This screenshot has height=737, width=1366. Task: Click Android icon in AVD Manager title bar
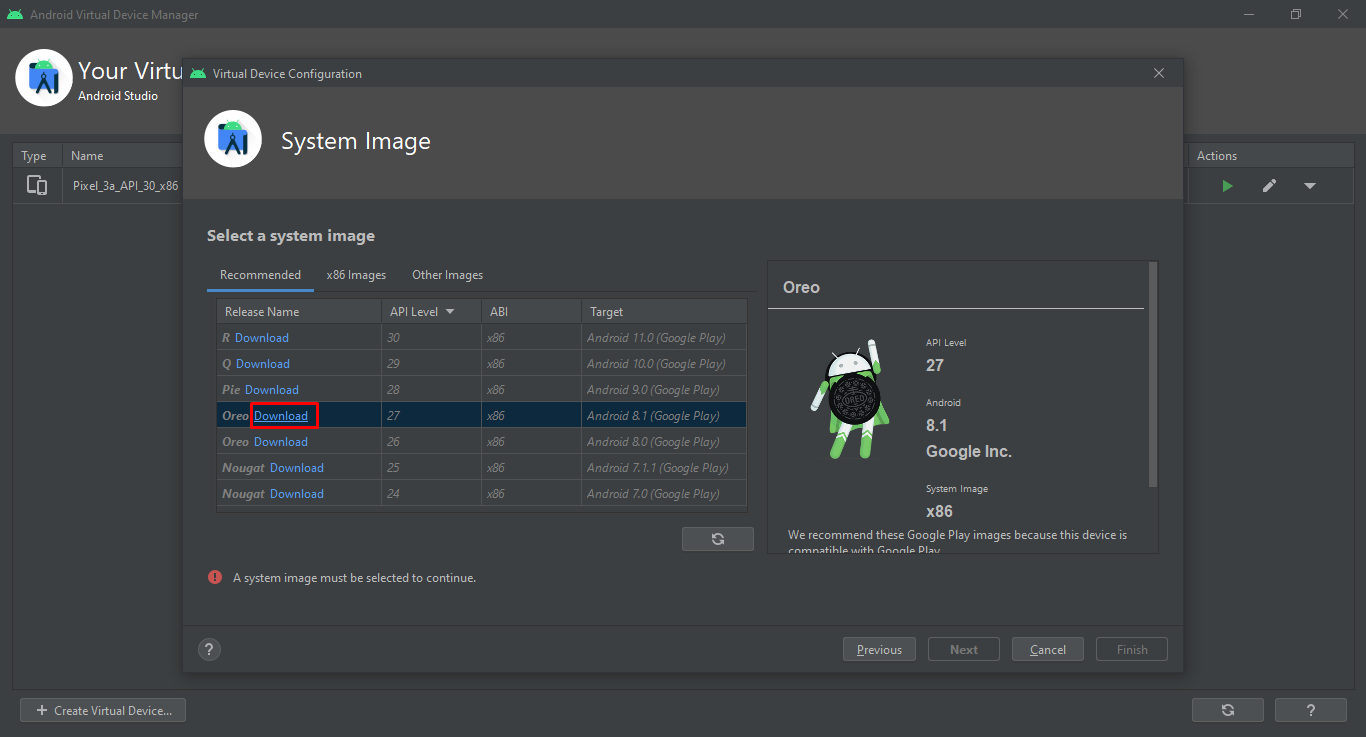coord(15,14)
